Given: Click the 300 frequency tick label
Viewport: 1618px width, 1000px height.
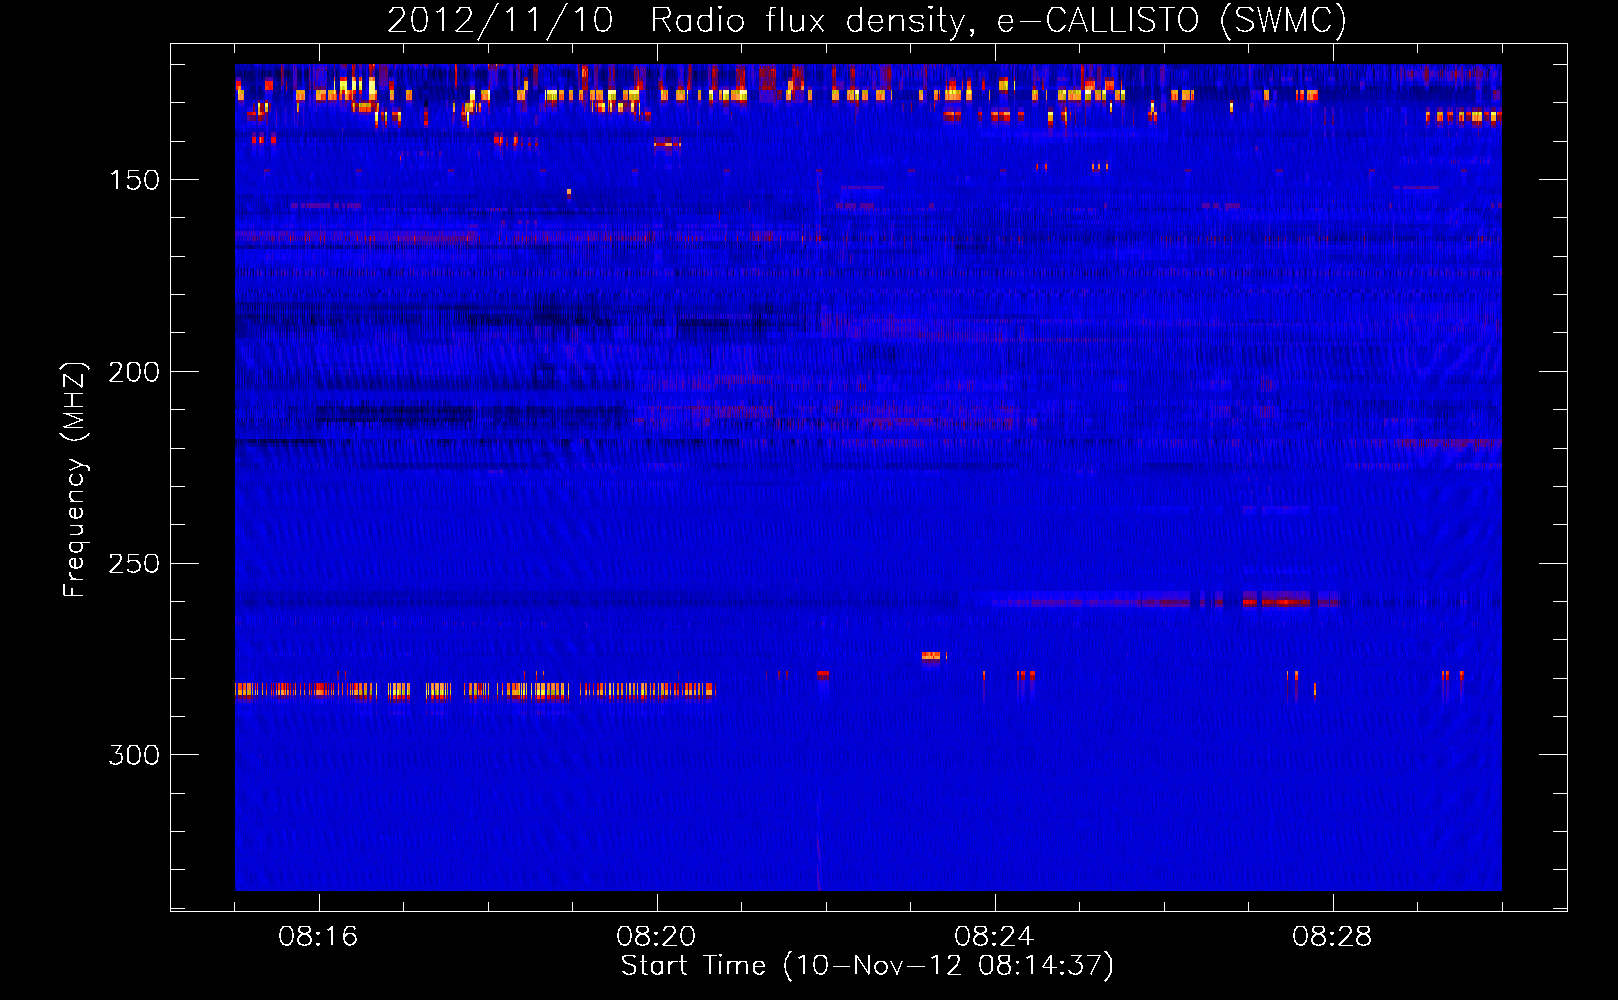Looking at the screenshot, I should (x=134, y=755).
